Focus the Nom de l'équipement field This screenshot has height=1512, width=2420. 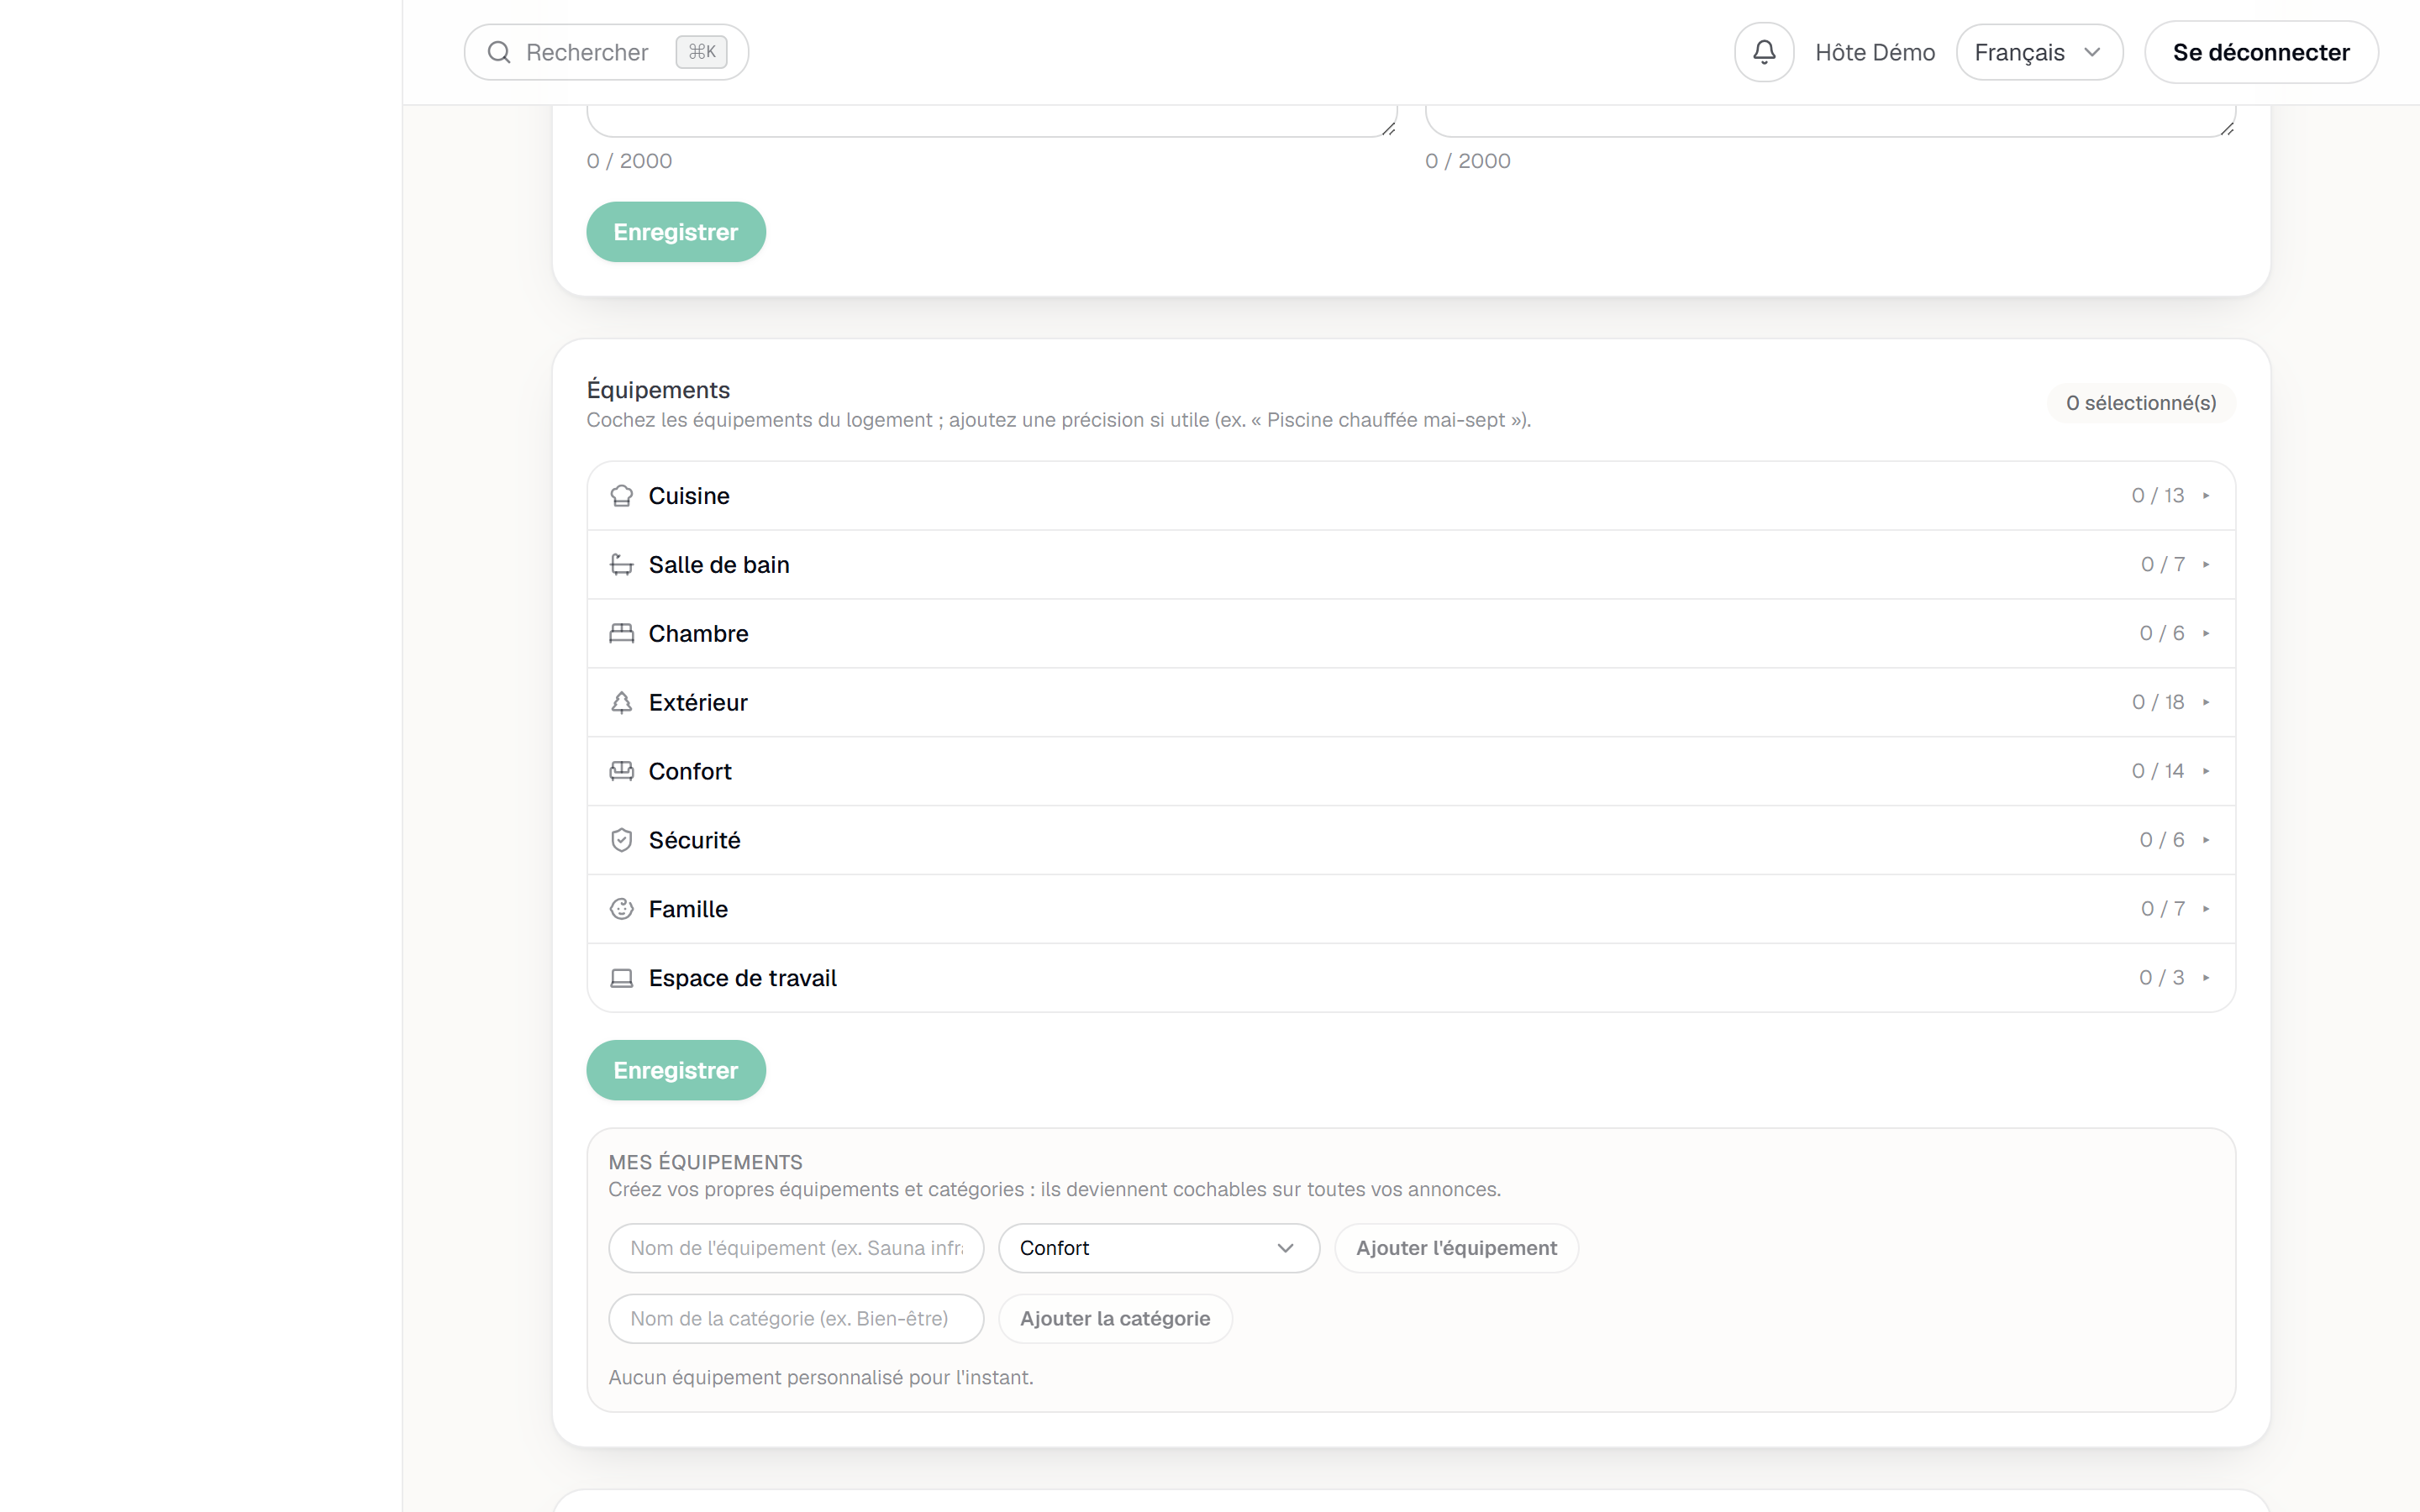[796, 1248]
